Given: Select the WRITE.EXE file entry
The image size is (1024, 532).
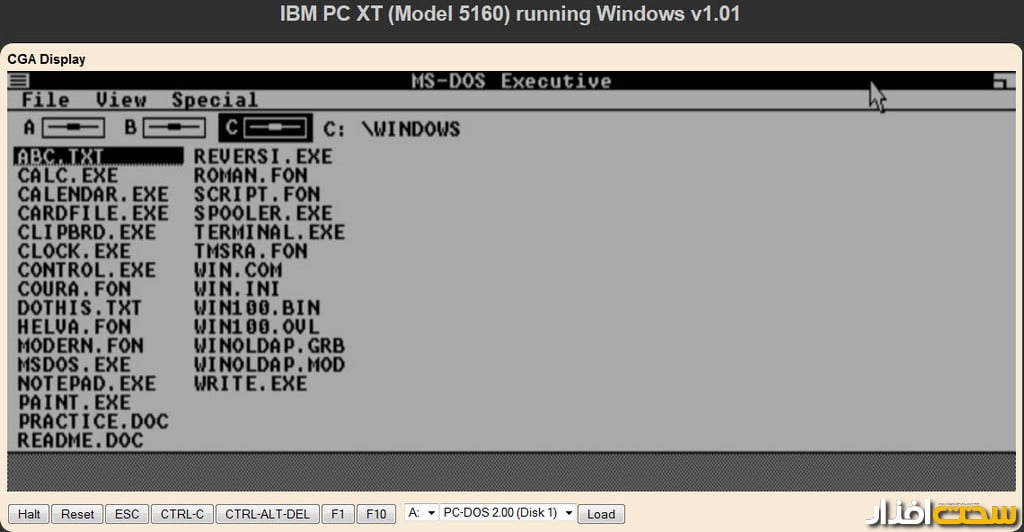Looking at the screenshot, I should tap(250, 384).
